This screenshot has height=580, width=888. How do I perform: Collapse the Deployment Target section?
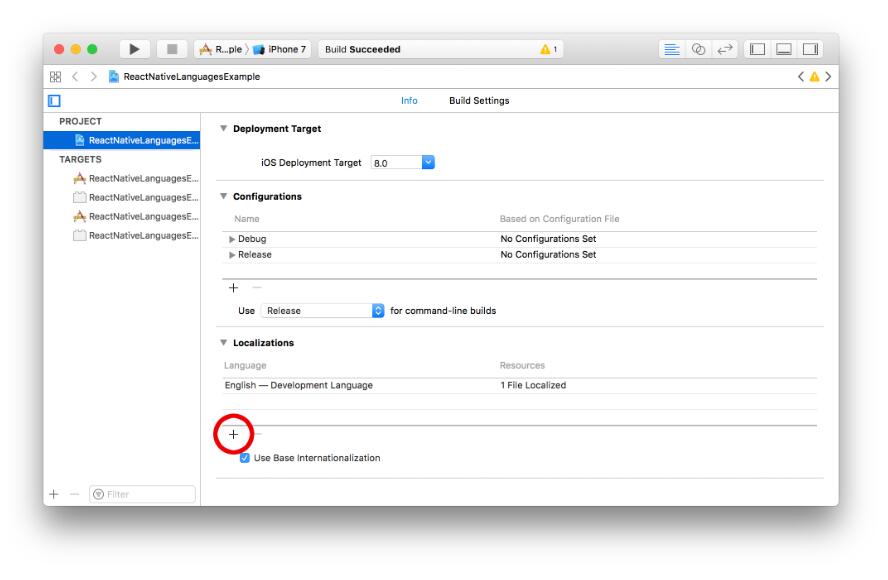[224, 129]
